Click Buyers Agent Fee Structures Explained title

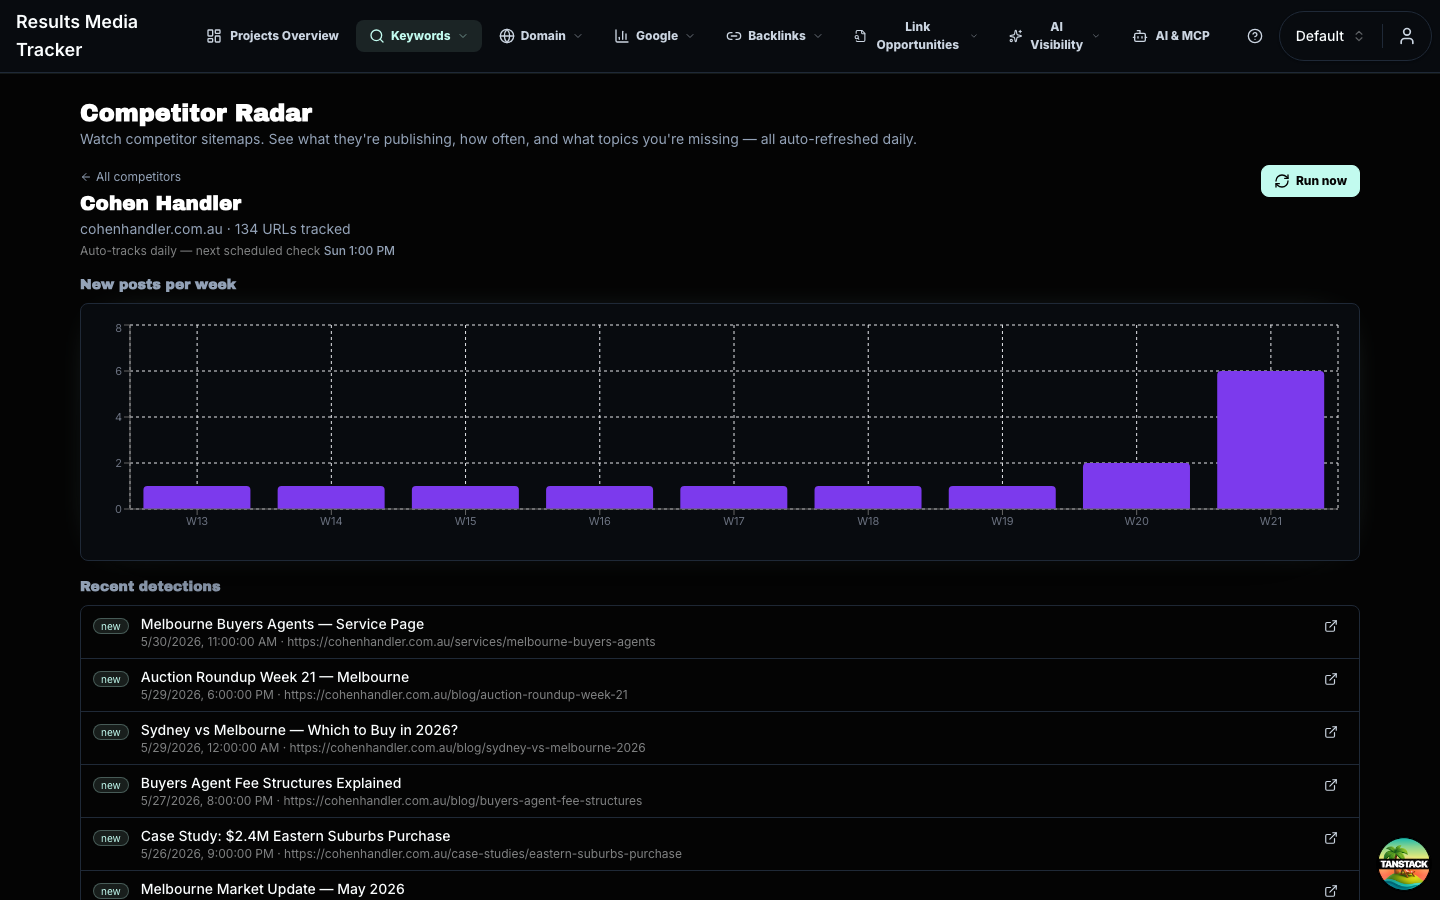pos(271,783)
